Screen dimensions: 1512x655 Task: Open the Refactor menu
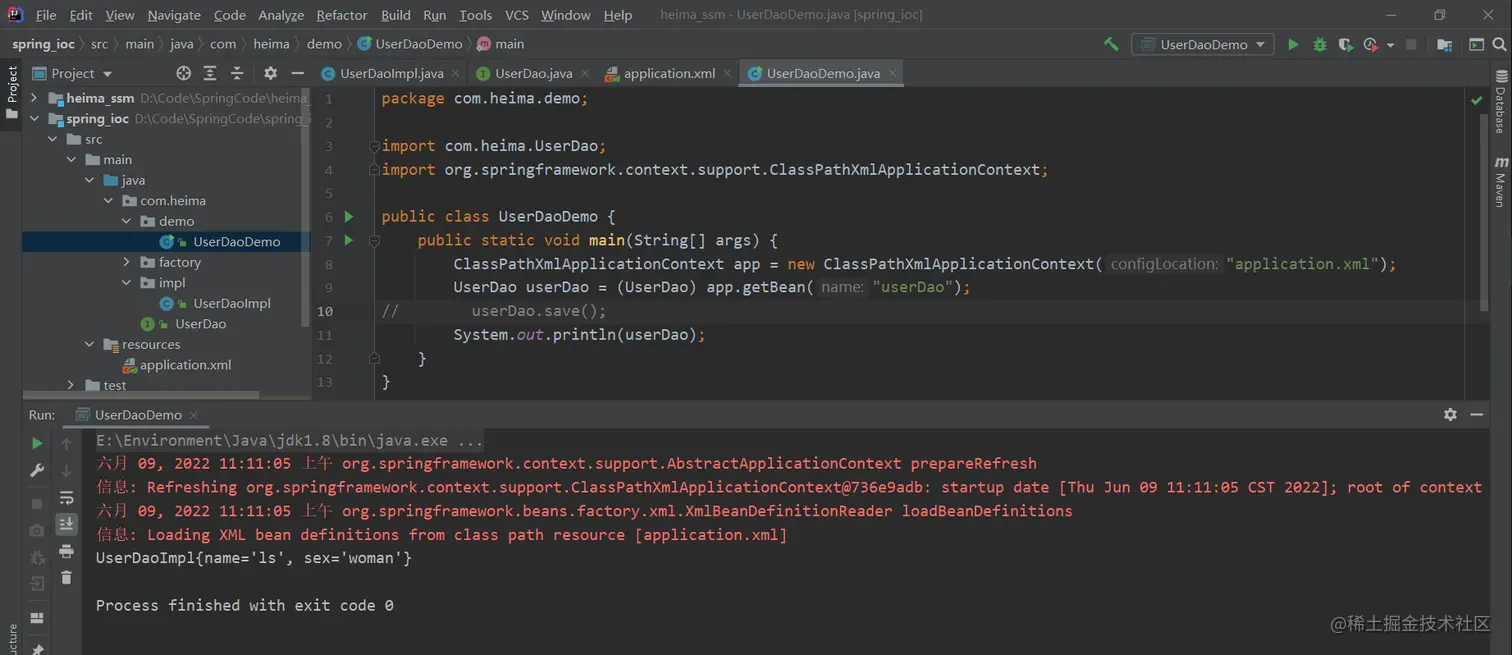click(x=342, y=15)
